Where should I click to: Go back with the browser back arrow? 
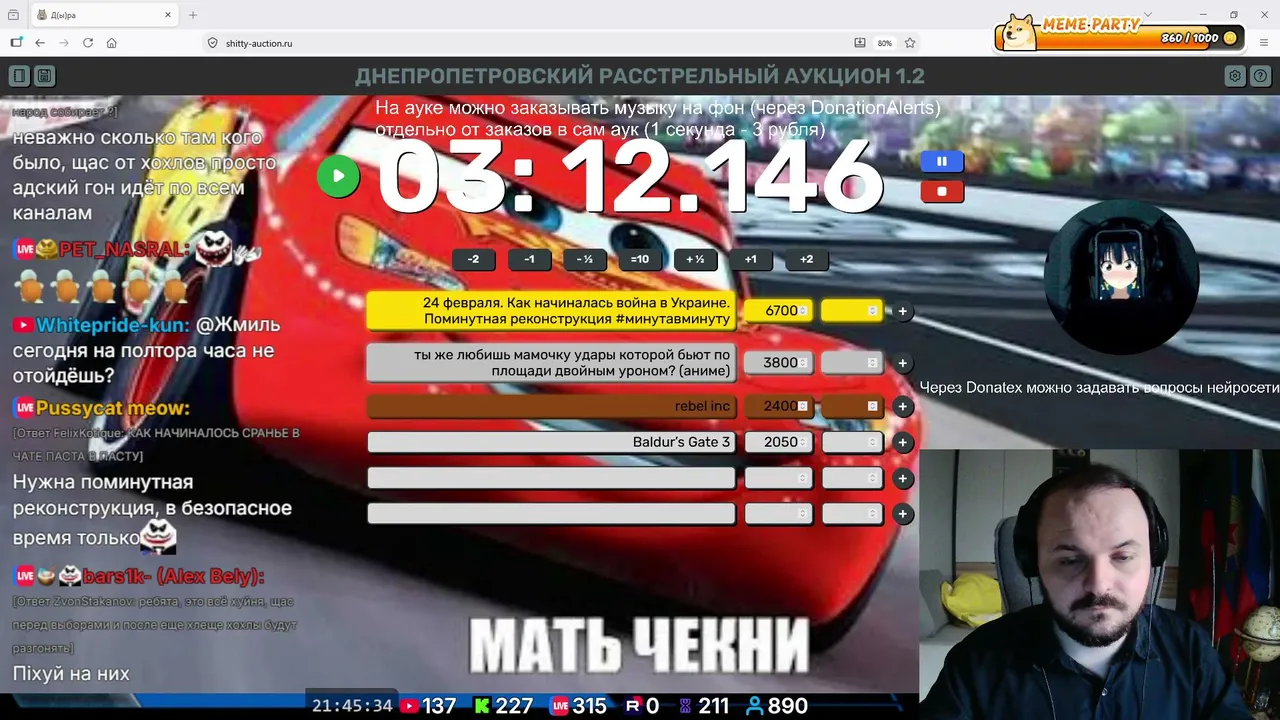pos(40,43)
